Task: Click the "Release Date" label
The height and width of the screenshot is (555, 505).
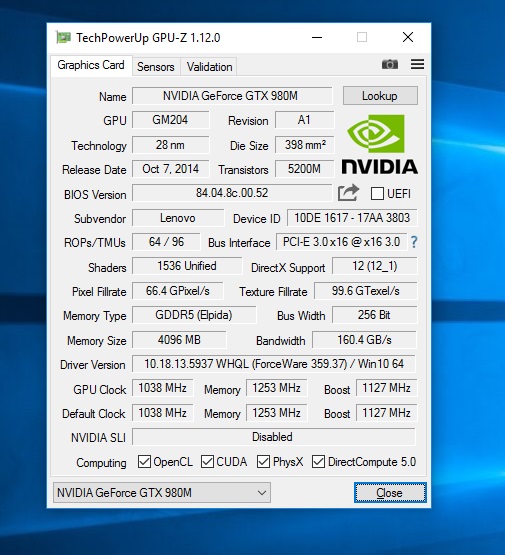Action: (94, 170)
